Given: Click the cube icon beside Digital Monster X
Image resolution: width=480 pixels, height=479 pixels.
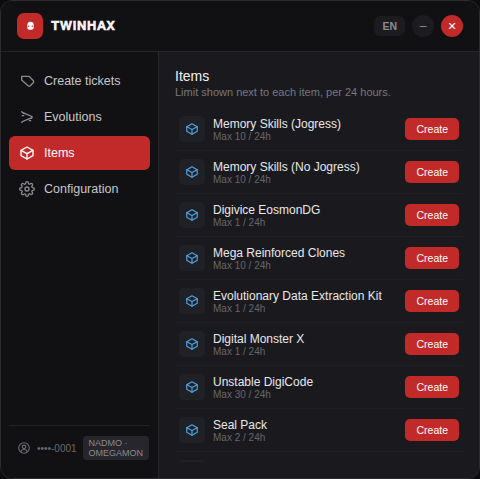Looking at the screenshot, I should (192, 344).
